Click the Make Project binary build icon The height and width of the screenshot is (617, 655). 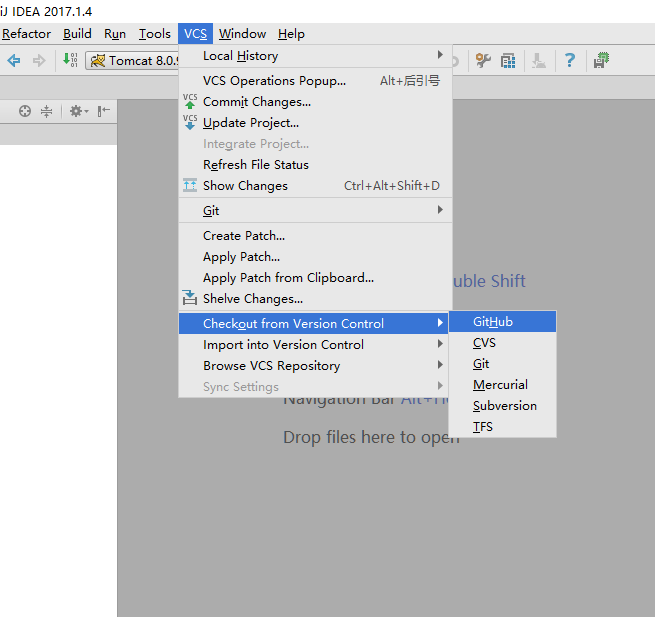coord(70,60)
